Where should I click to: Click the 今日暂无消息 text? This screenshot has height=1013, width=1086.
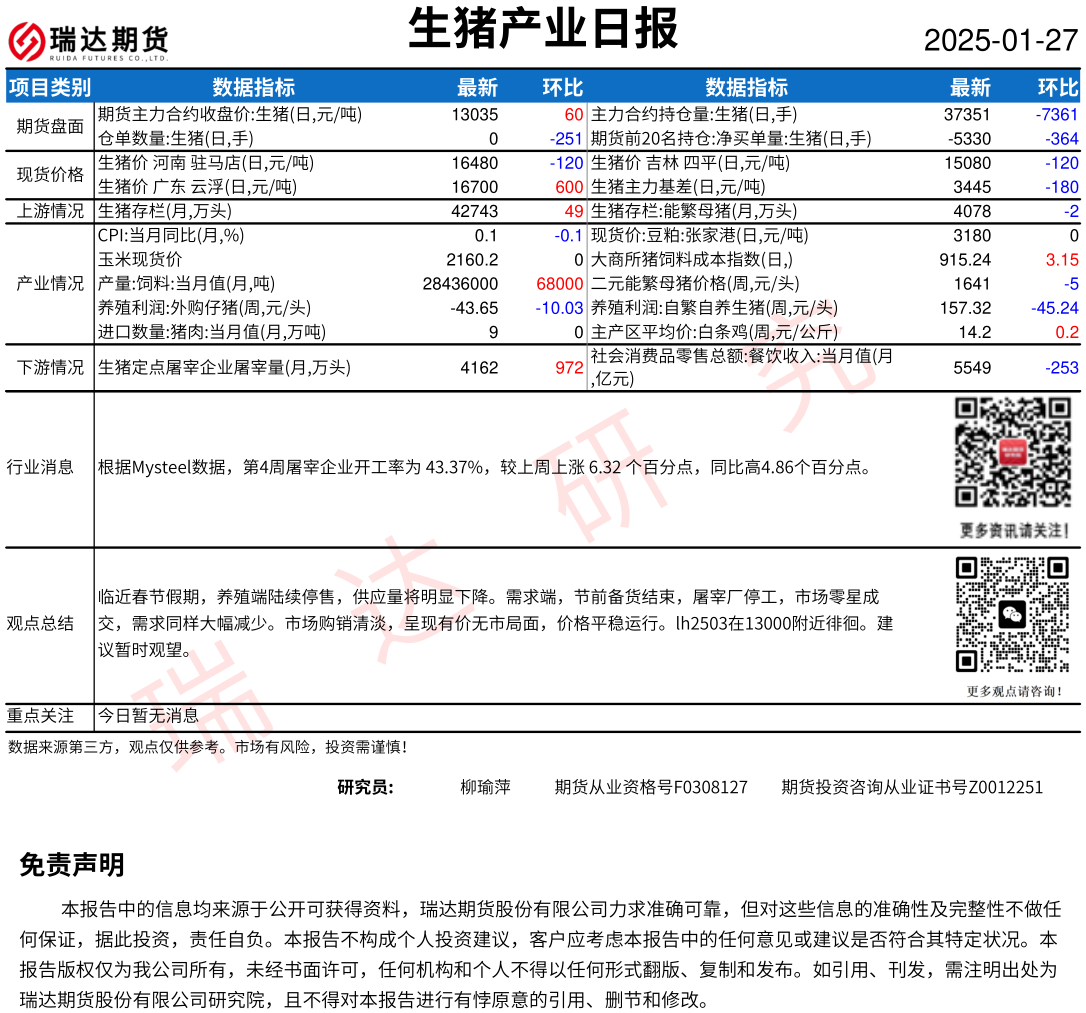(148, 715)
